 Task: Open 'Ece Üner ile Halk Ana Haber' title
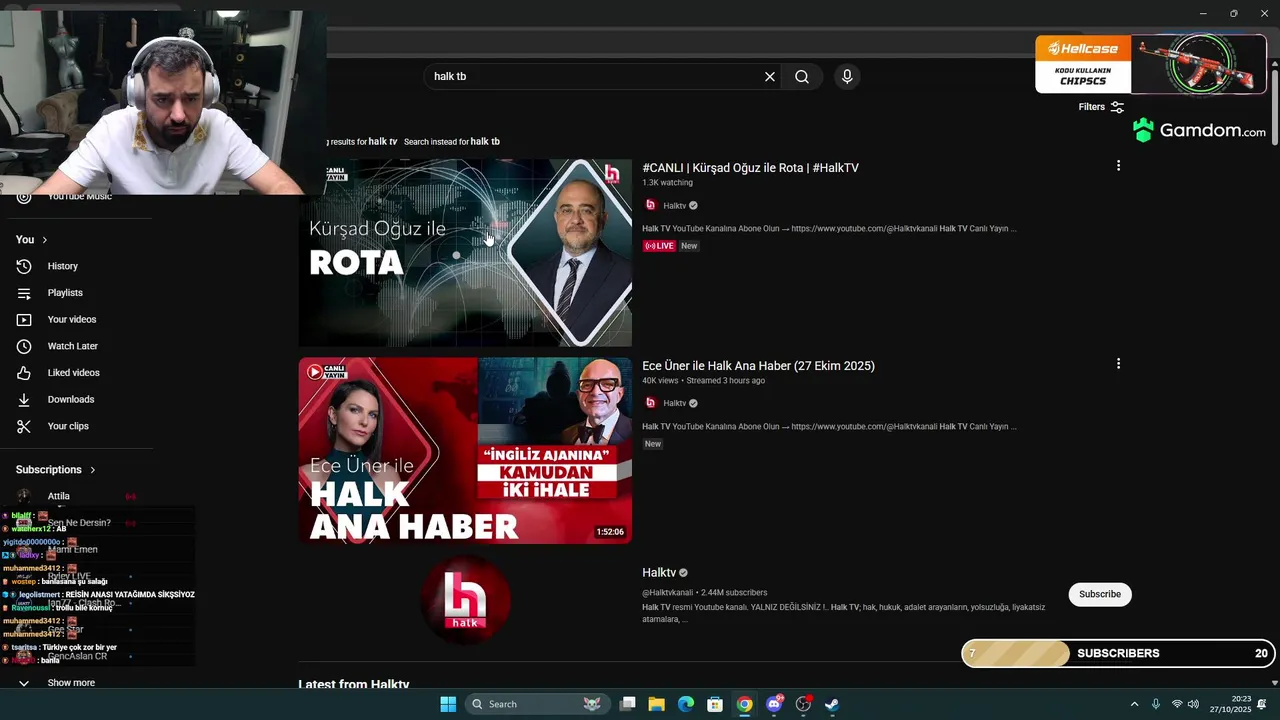coord(758,366)
